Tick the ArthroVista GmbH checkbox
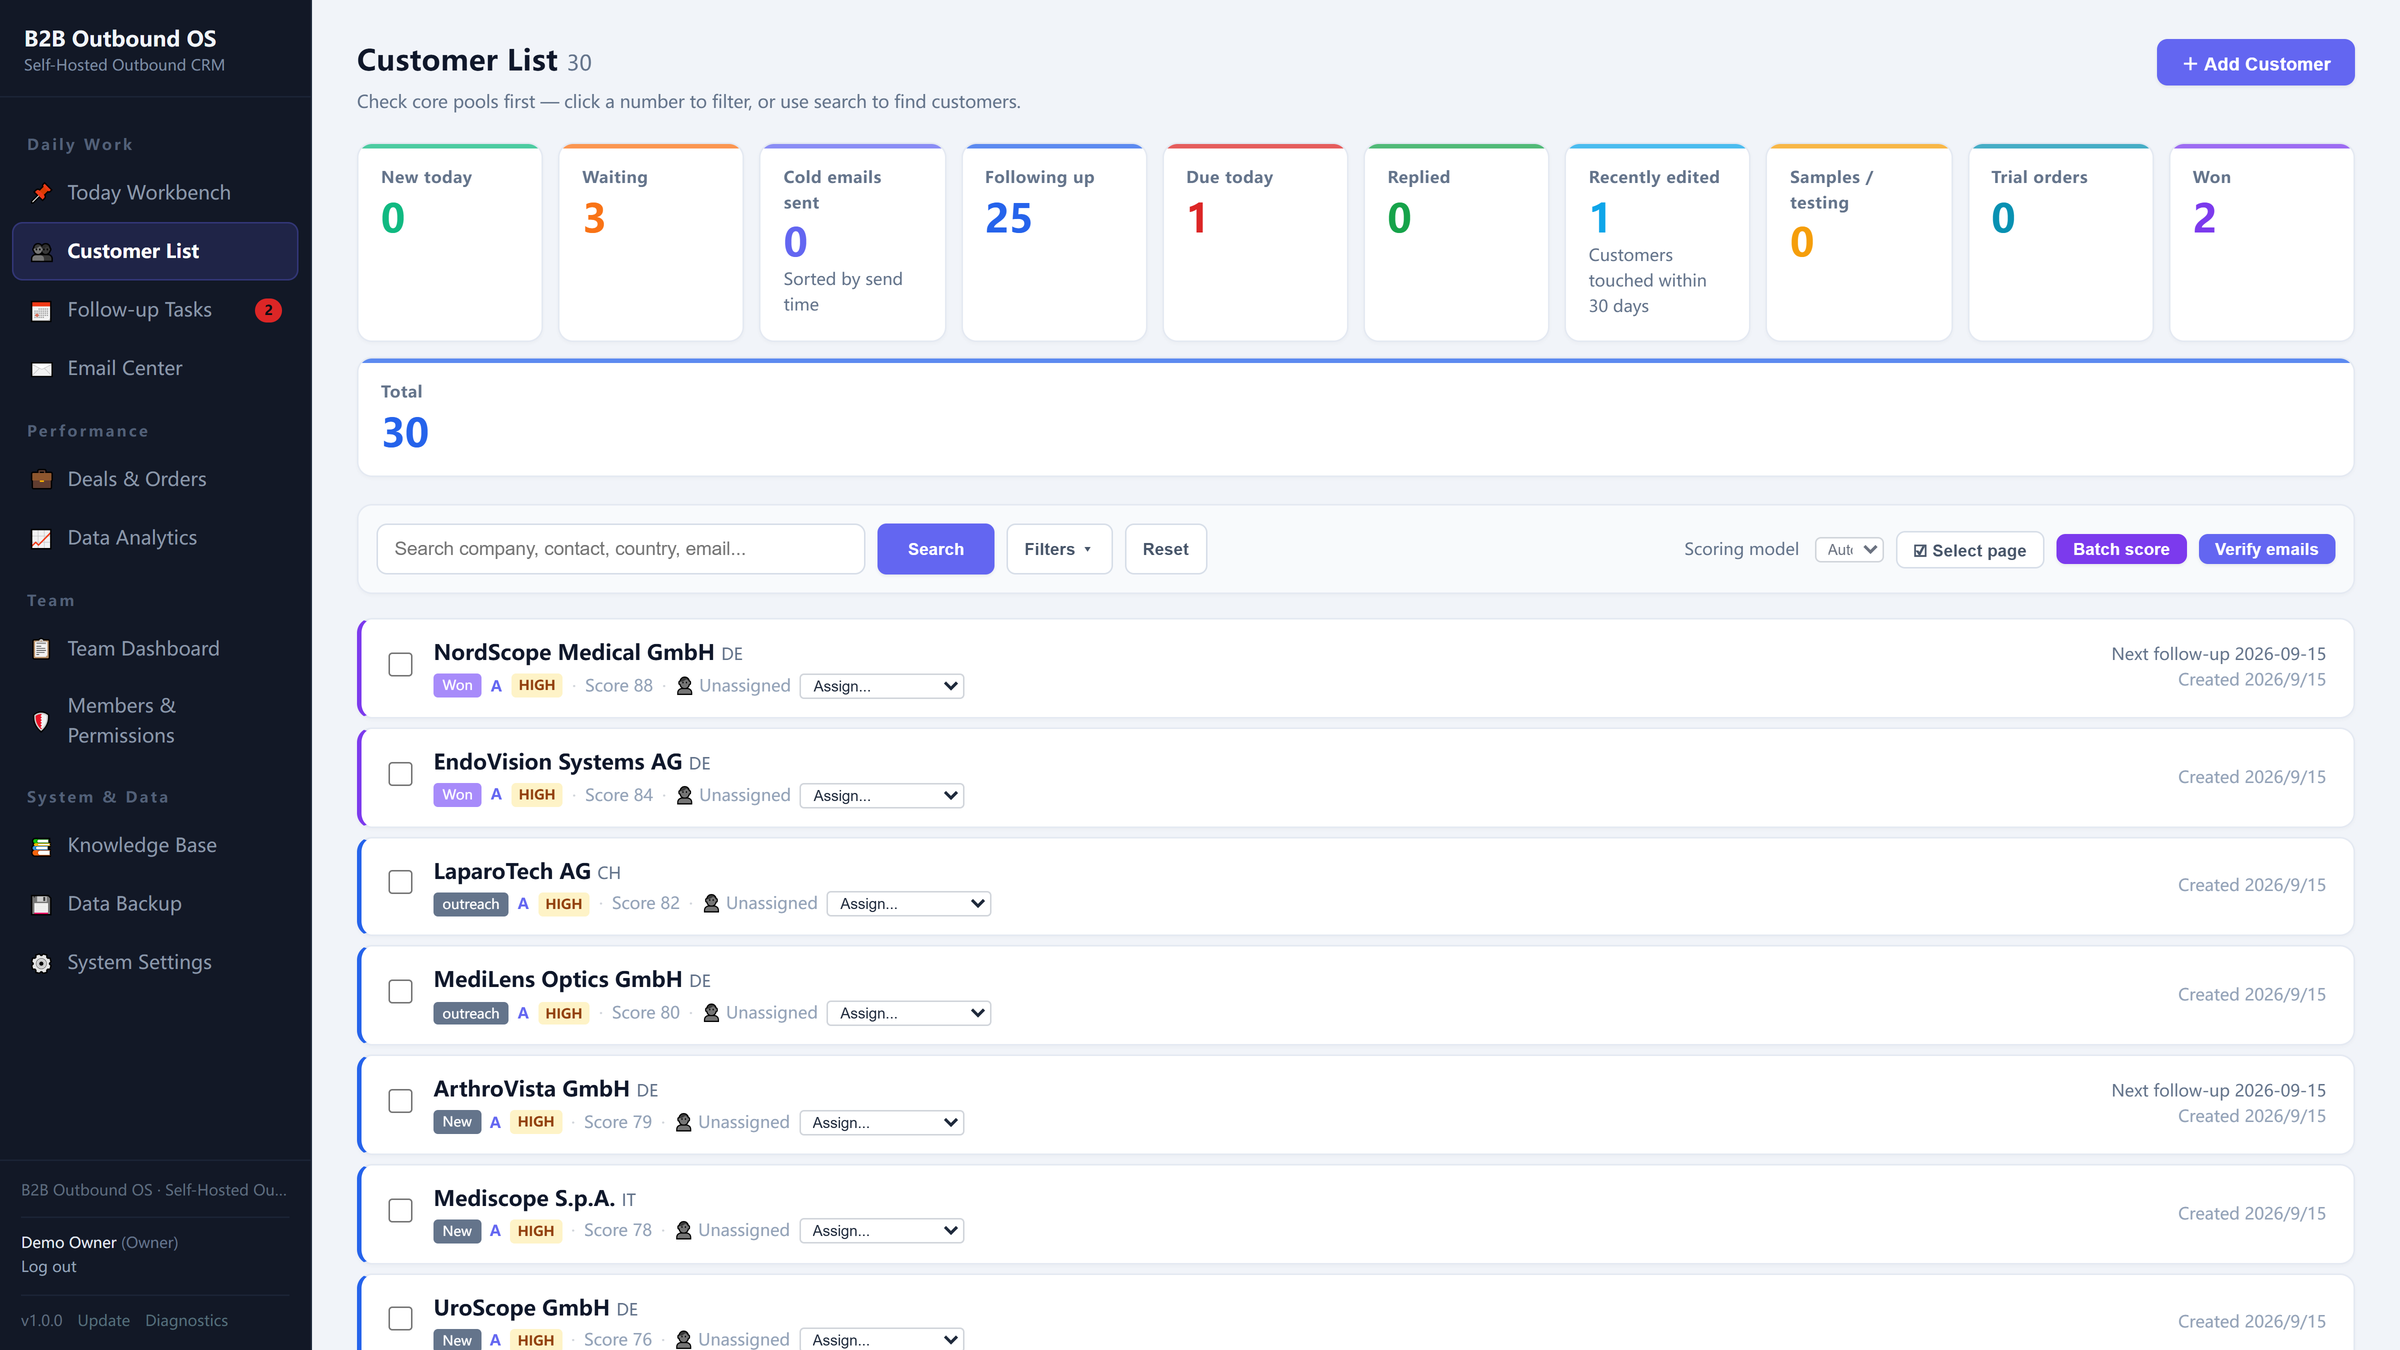2400x1350 pixels. coord(400,1101)
